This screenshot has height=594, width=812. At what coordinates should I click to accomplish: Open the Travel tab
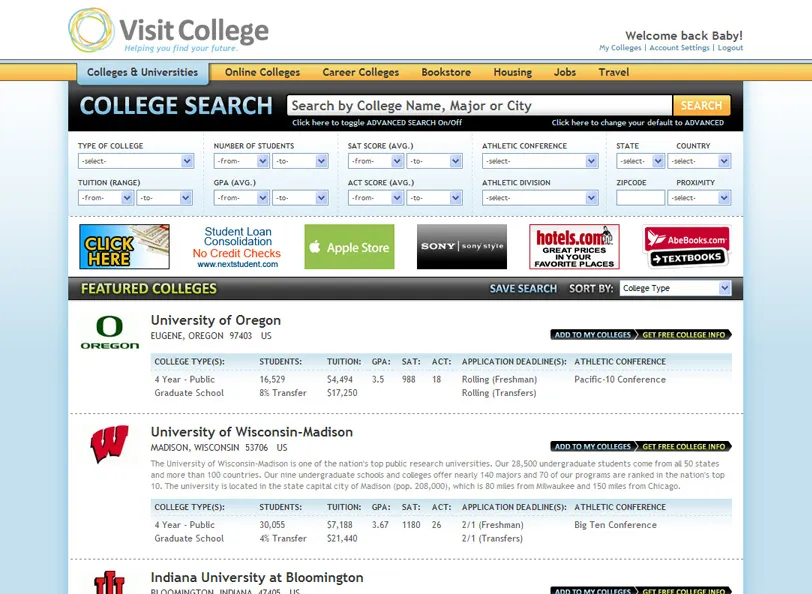point(614,73)
